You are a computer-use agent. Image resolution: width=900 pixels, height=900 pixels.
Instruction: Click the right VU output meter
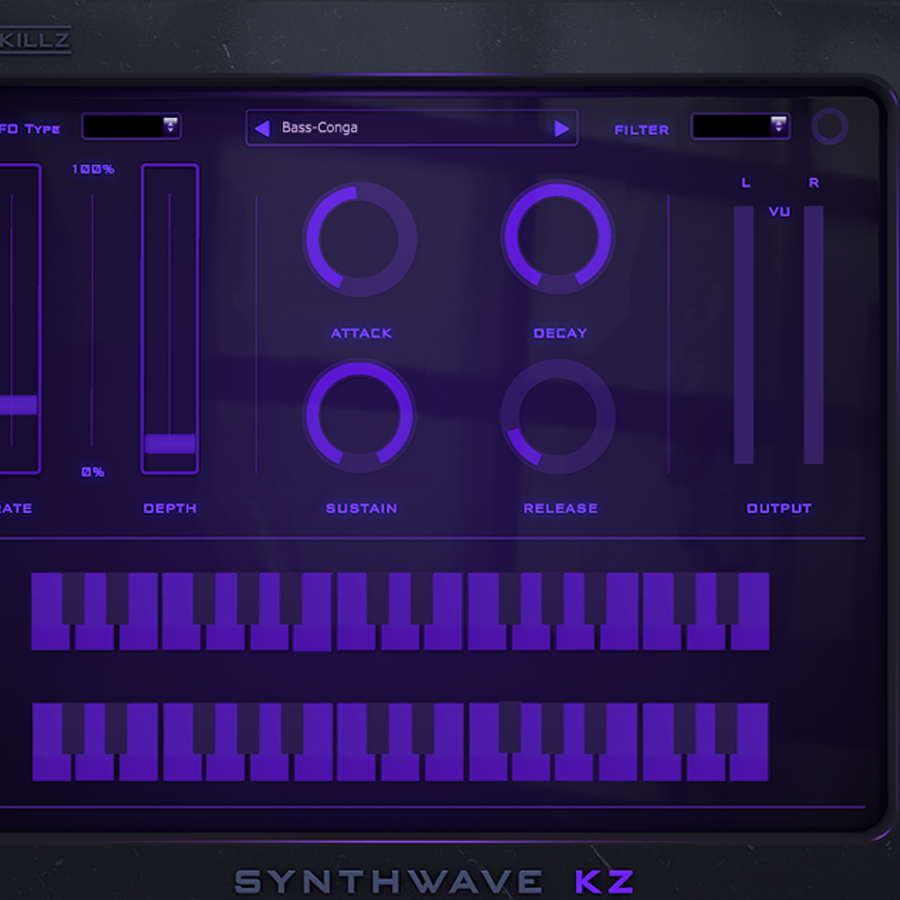(x=814, y=335)
